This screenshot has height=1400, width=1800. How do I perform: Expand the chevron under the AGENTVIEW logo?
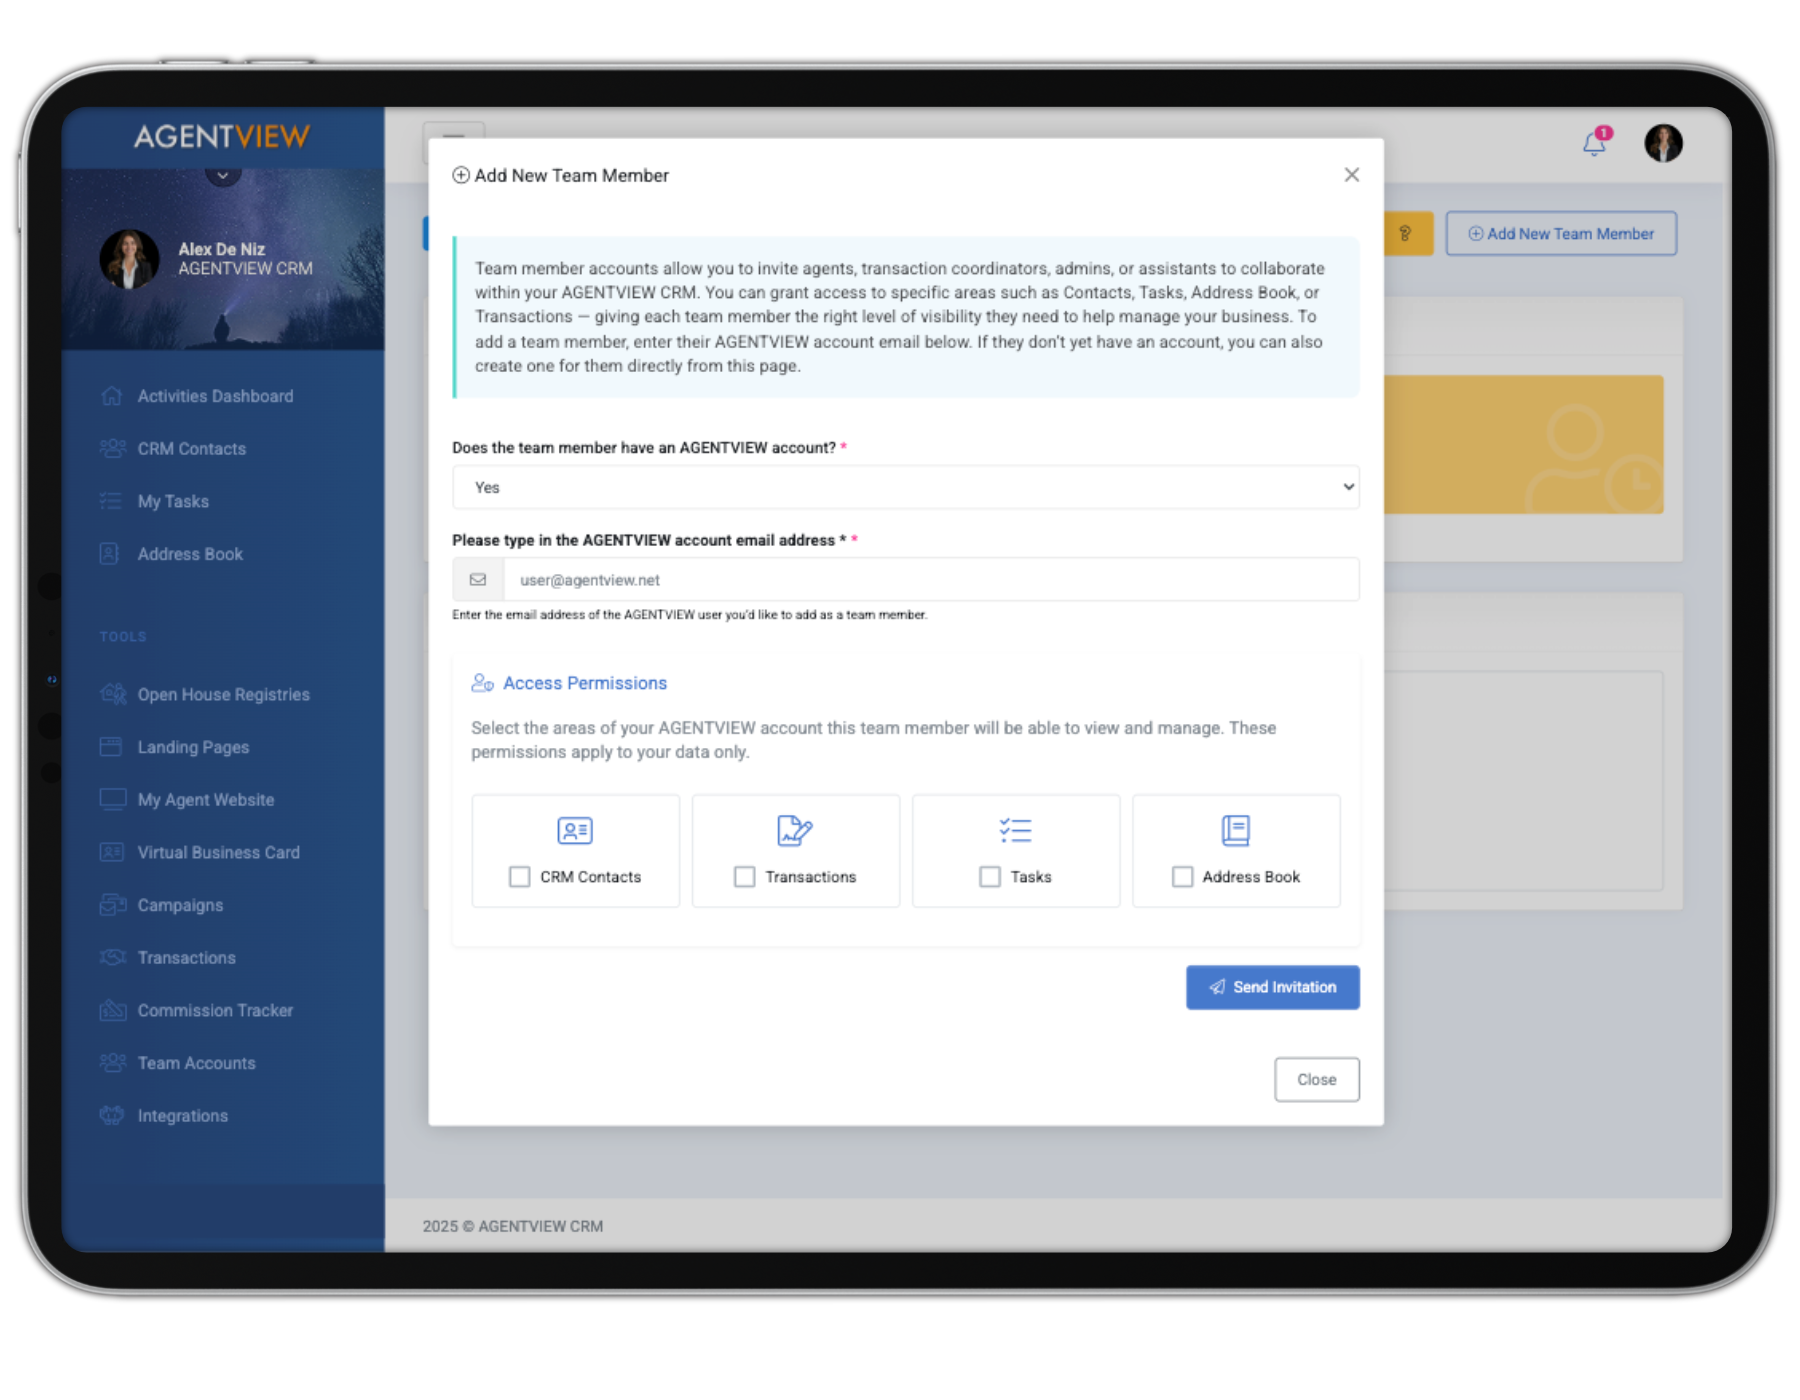pyautogui.click(x=223, y=175)
